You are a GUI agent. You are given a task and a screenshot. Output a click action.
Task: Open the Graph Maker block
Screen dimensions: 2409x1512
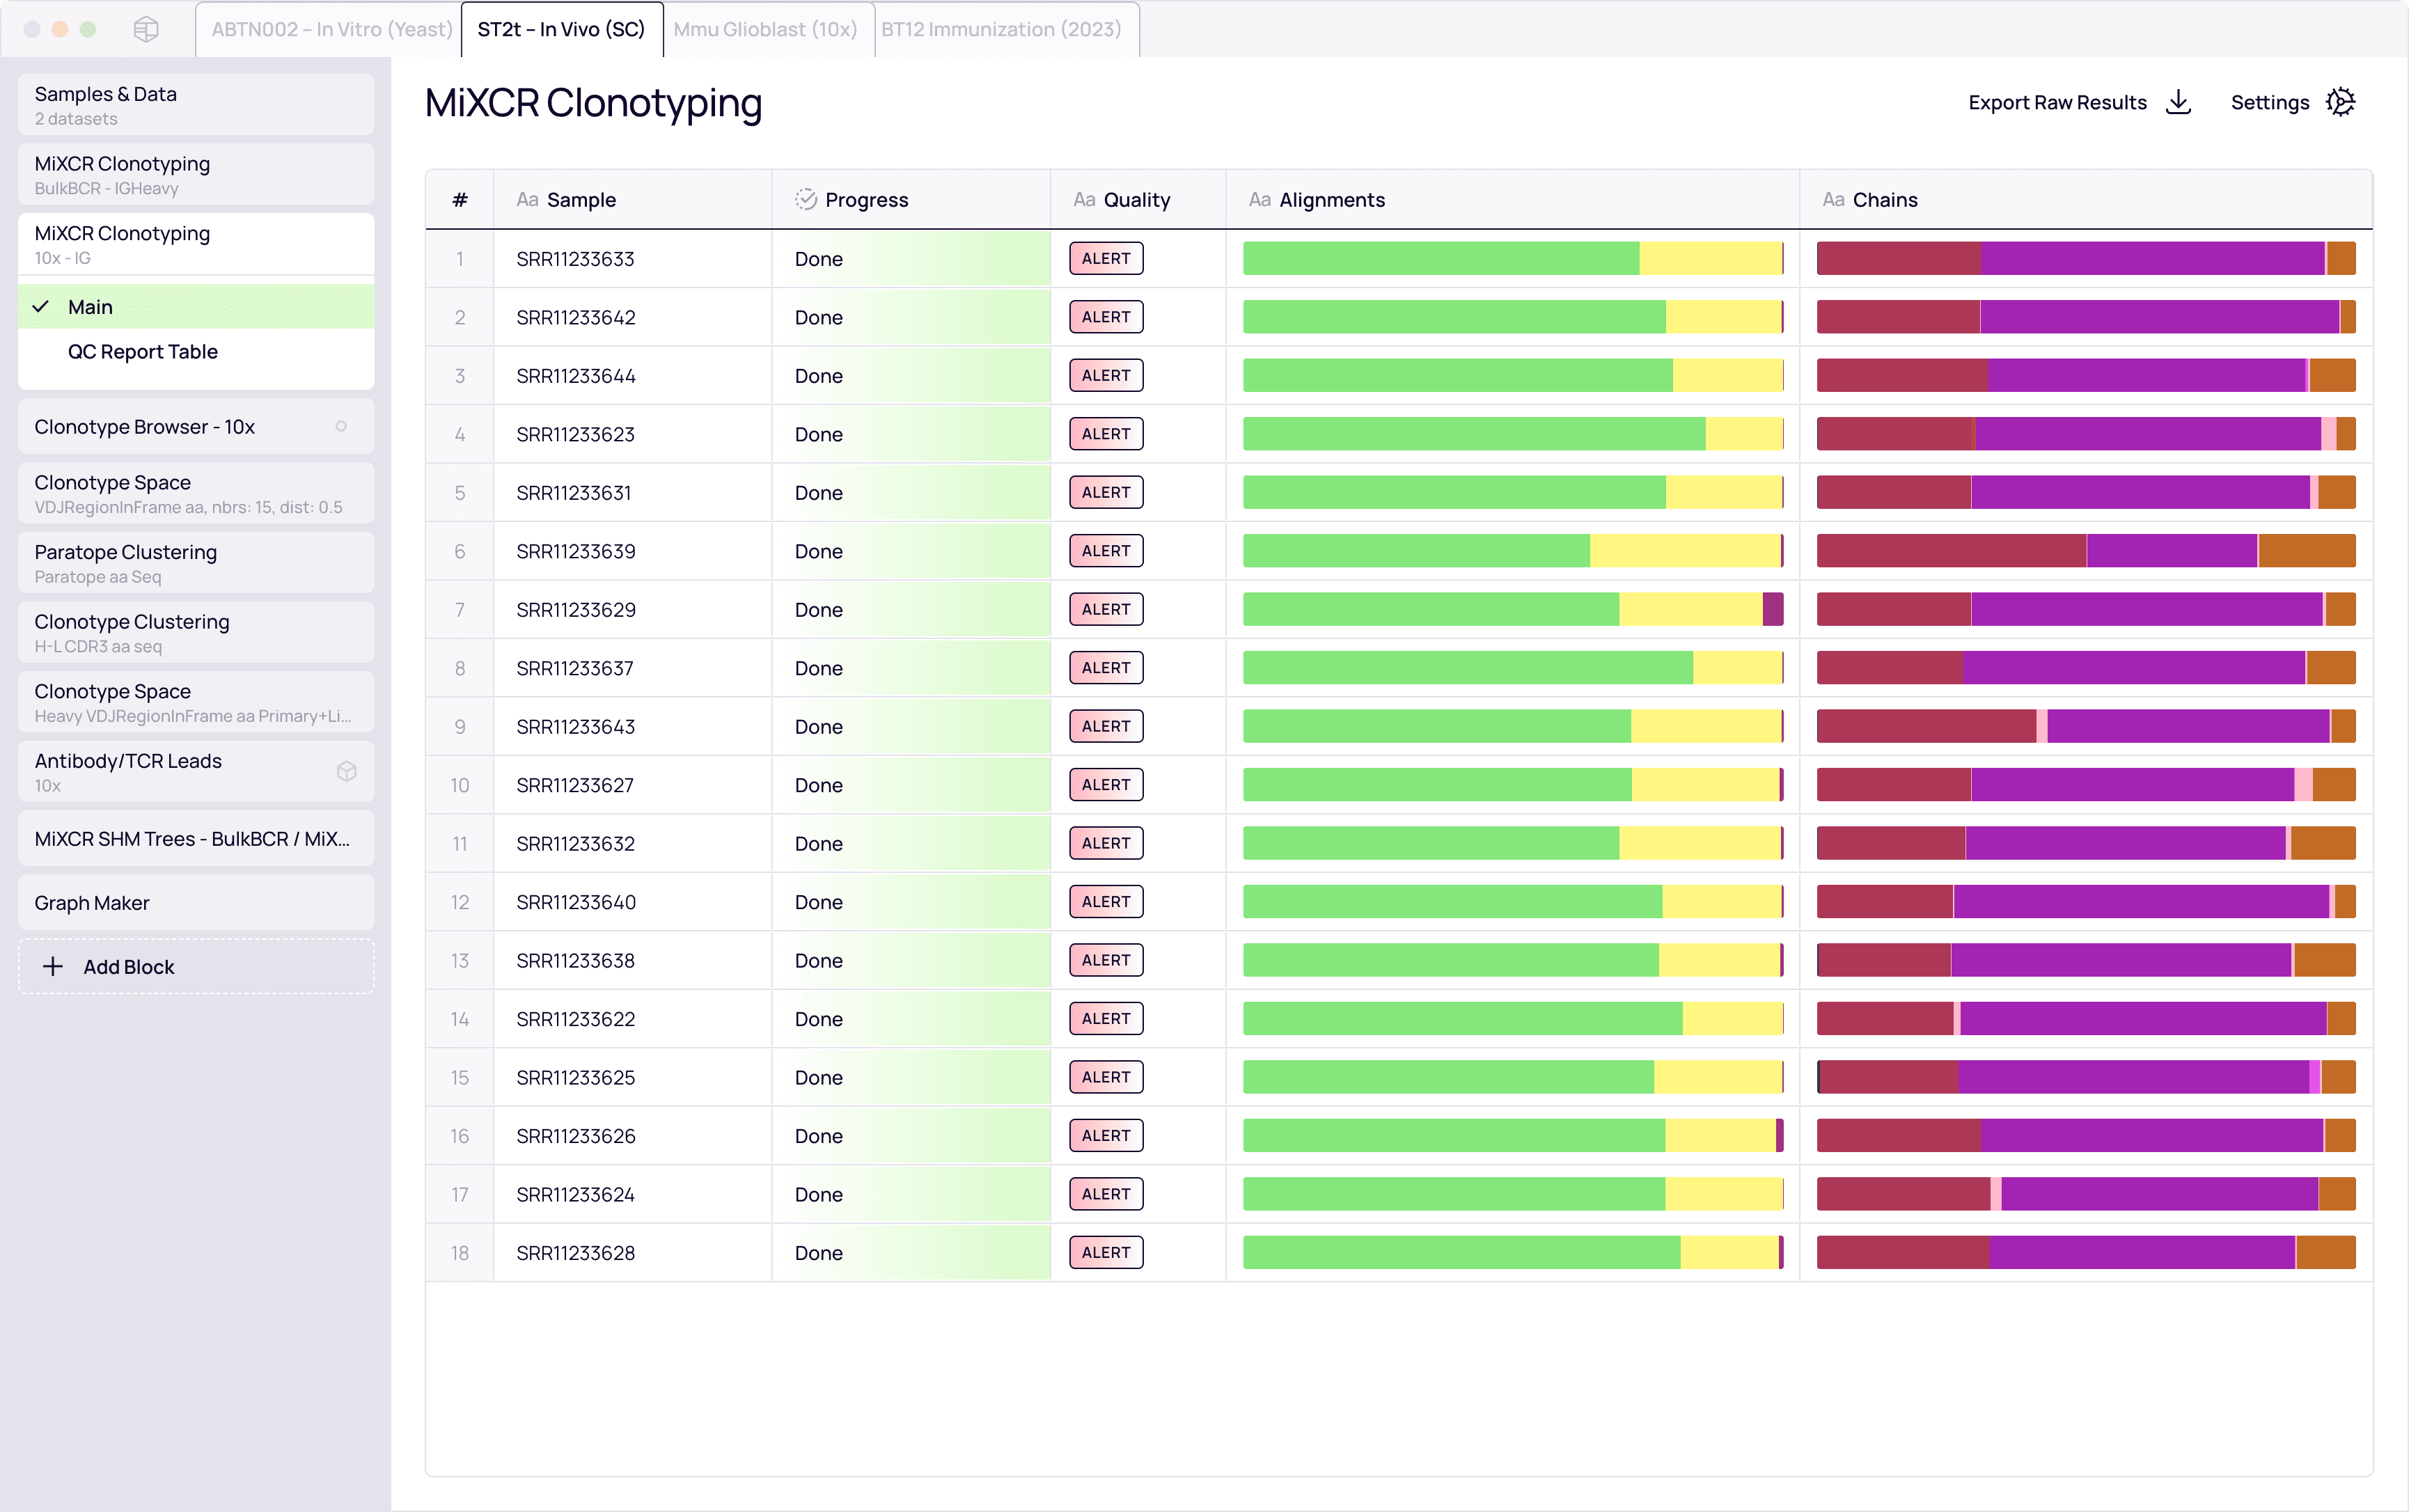coord(196,903)
